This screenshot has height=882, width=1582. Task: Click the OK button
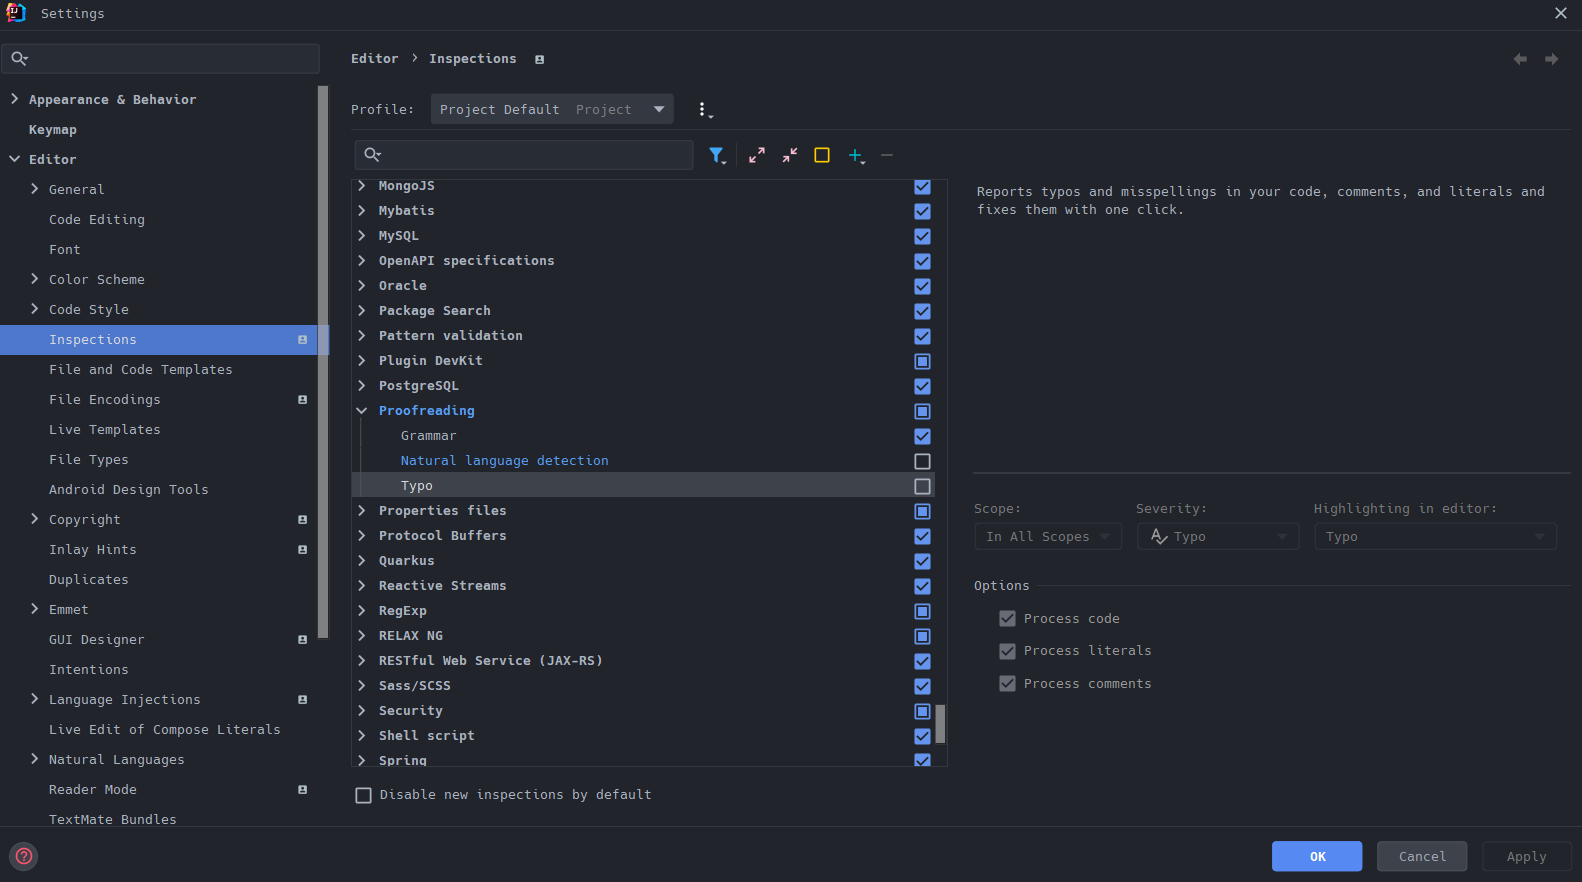(x=1317, y=856)
